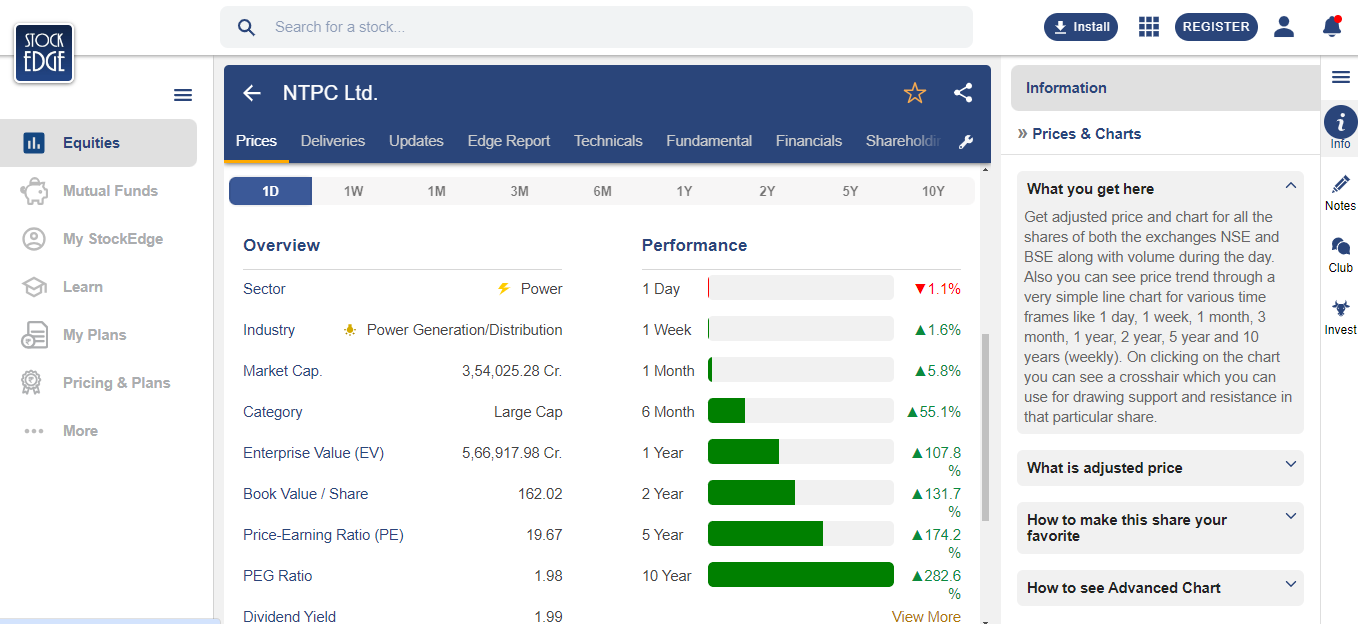Click the 6 Month 55.1% value

(933, 412)
